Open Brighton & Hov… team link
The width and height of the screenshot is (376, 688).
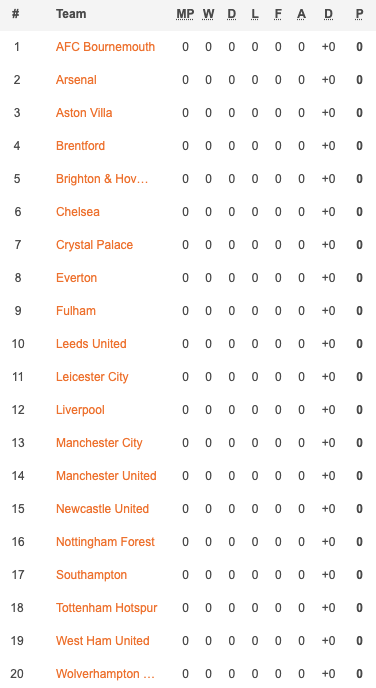tap(102, 179)
